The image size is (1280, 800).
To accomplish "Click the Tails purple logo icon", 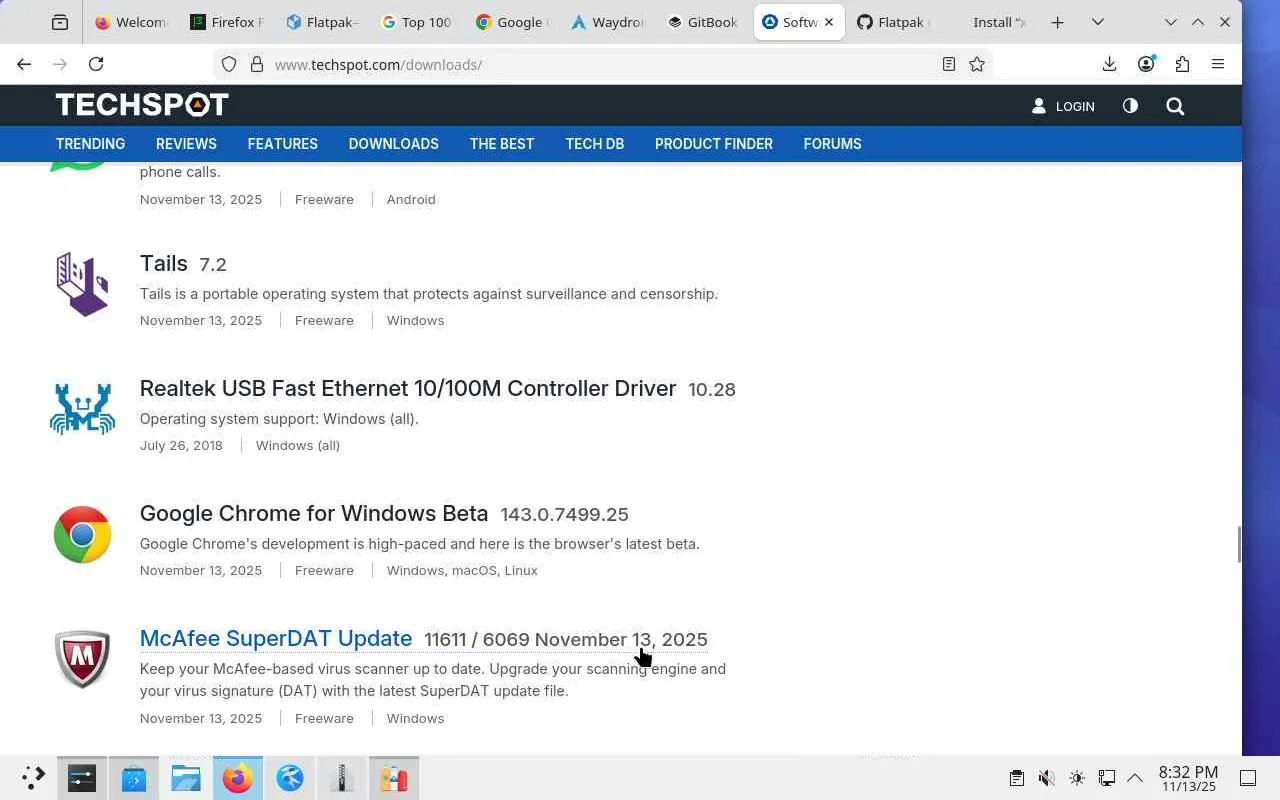I will point(82,284).
